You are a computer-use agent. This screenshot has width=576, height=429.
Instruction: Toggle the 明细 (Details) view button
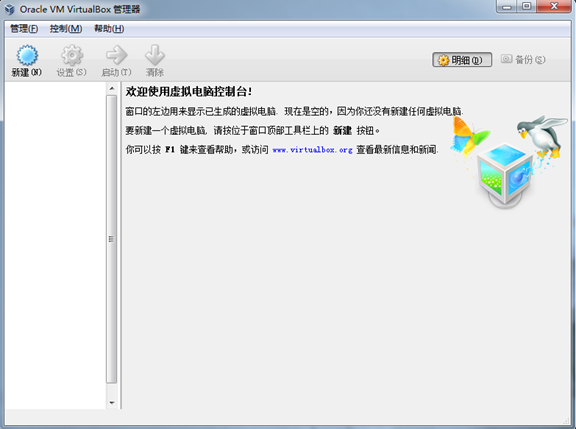click(x=462, y=60)
